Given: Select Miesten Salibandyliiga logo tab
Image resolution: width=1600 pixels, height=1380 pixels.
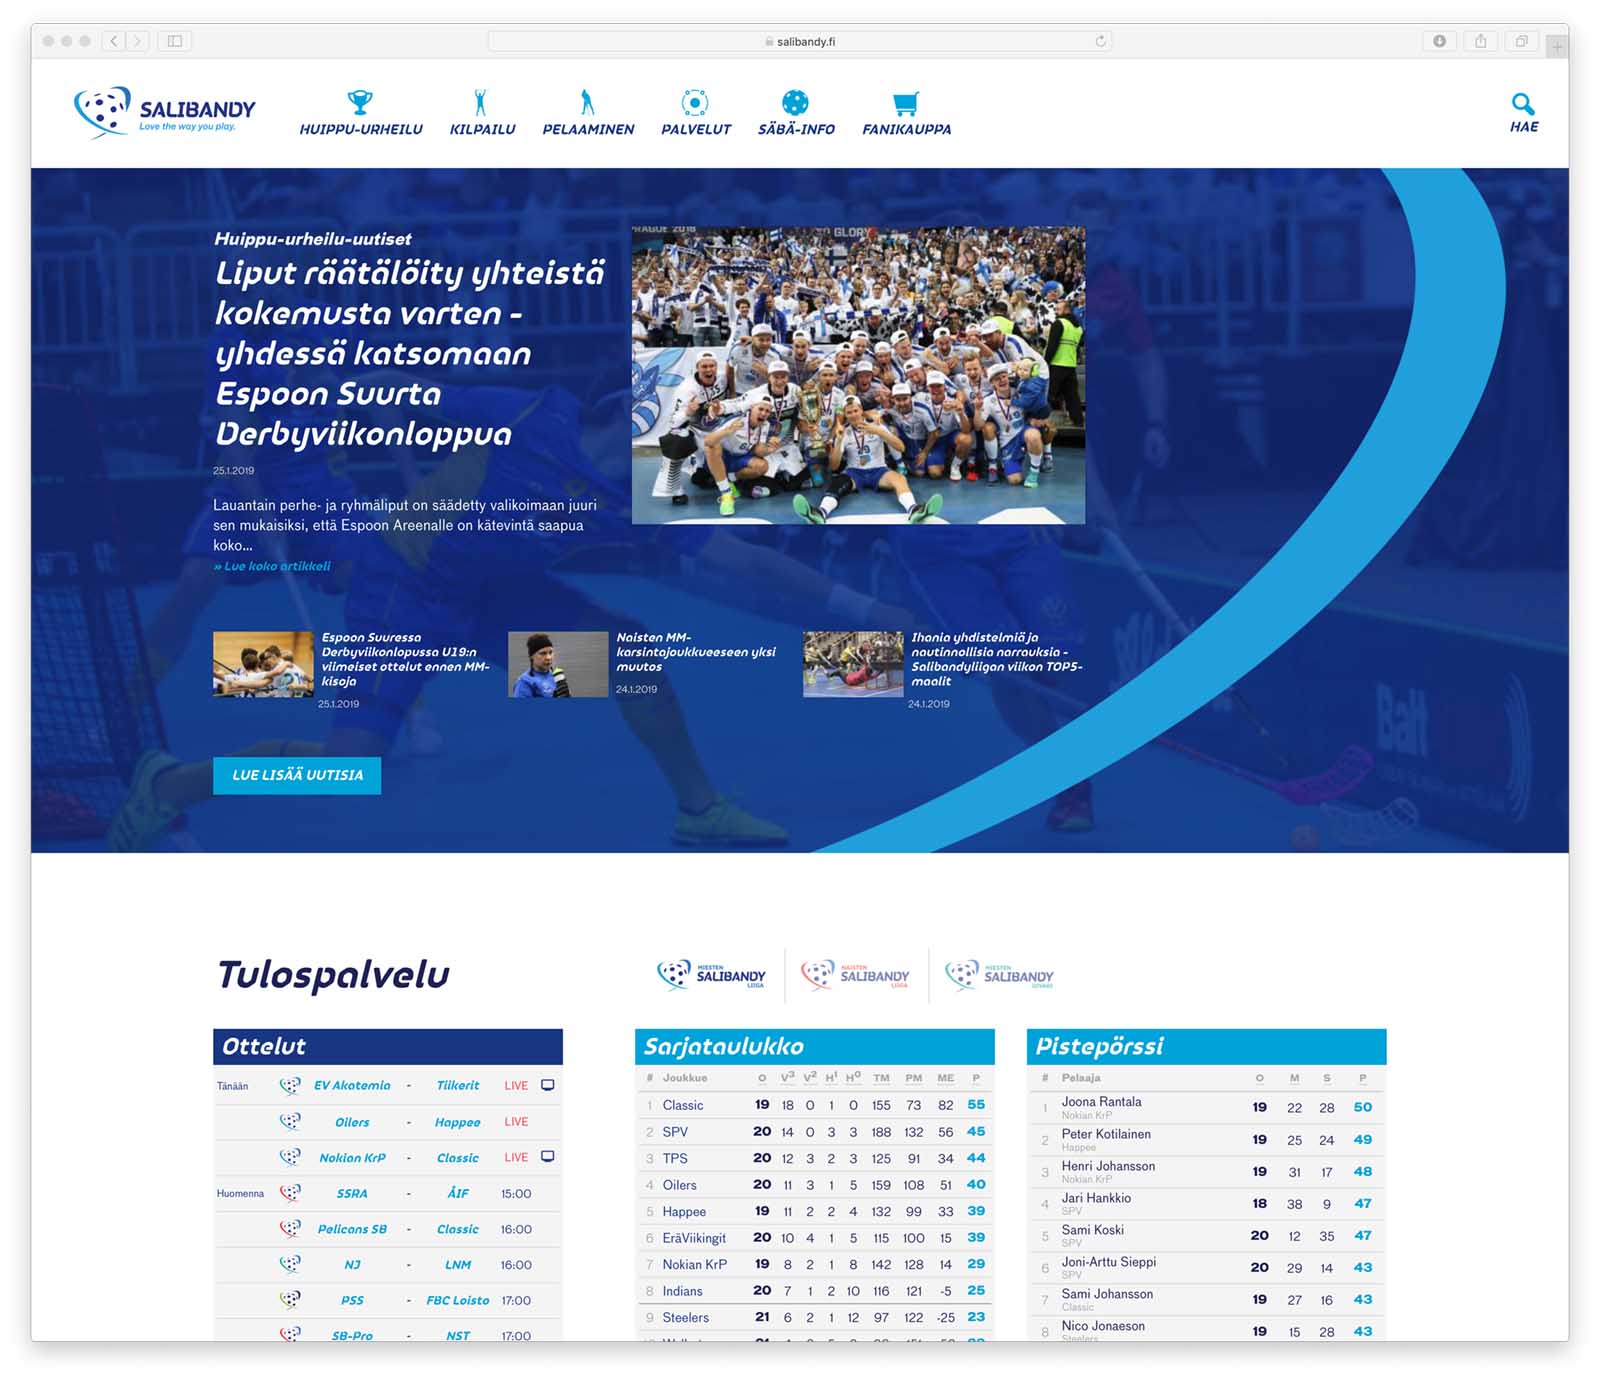Looking at the screenshot, I should pyautogui.click(x=711, y=975).
